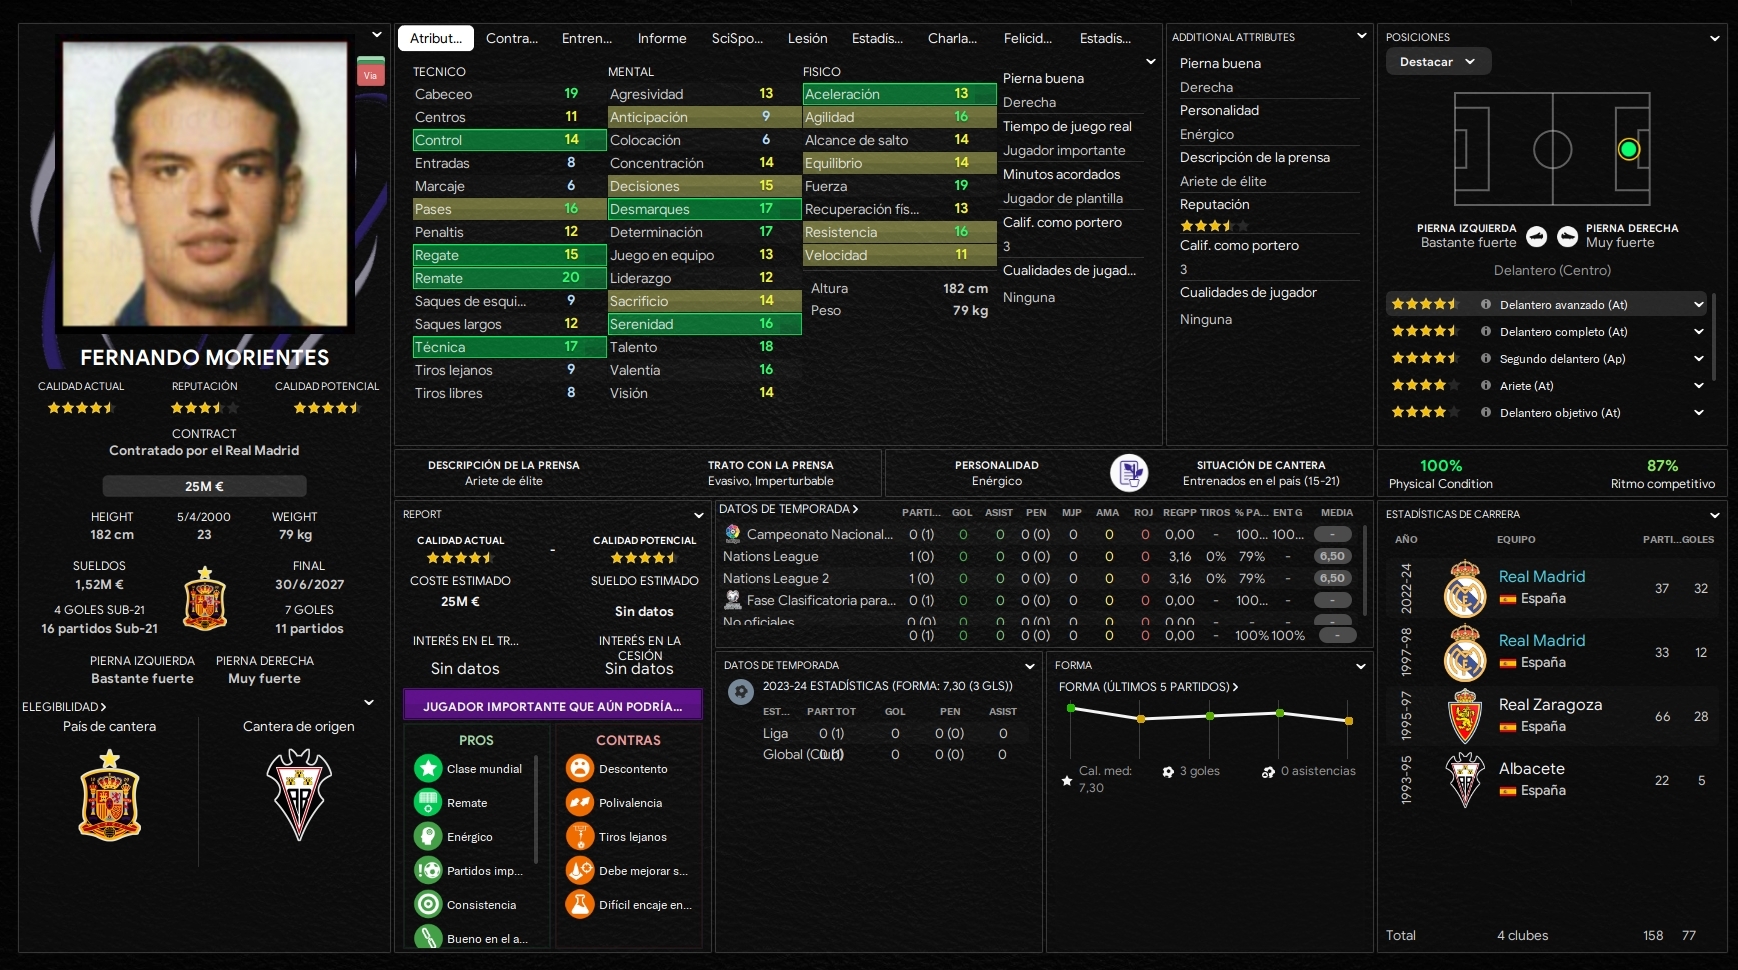This screenshot has width=1738, height=970.
Task: Click the Cabeceo attribute row showing 19
Action: [509, 94]
